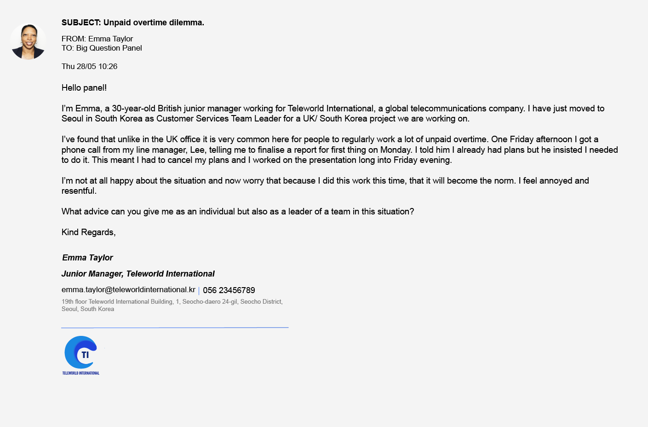Click the Teleworld International logo

80,351
